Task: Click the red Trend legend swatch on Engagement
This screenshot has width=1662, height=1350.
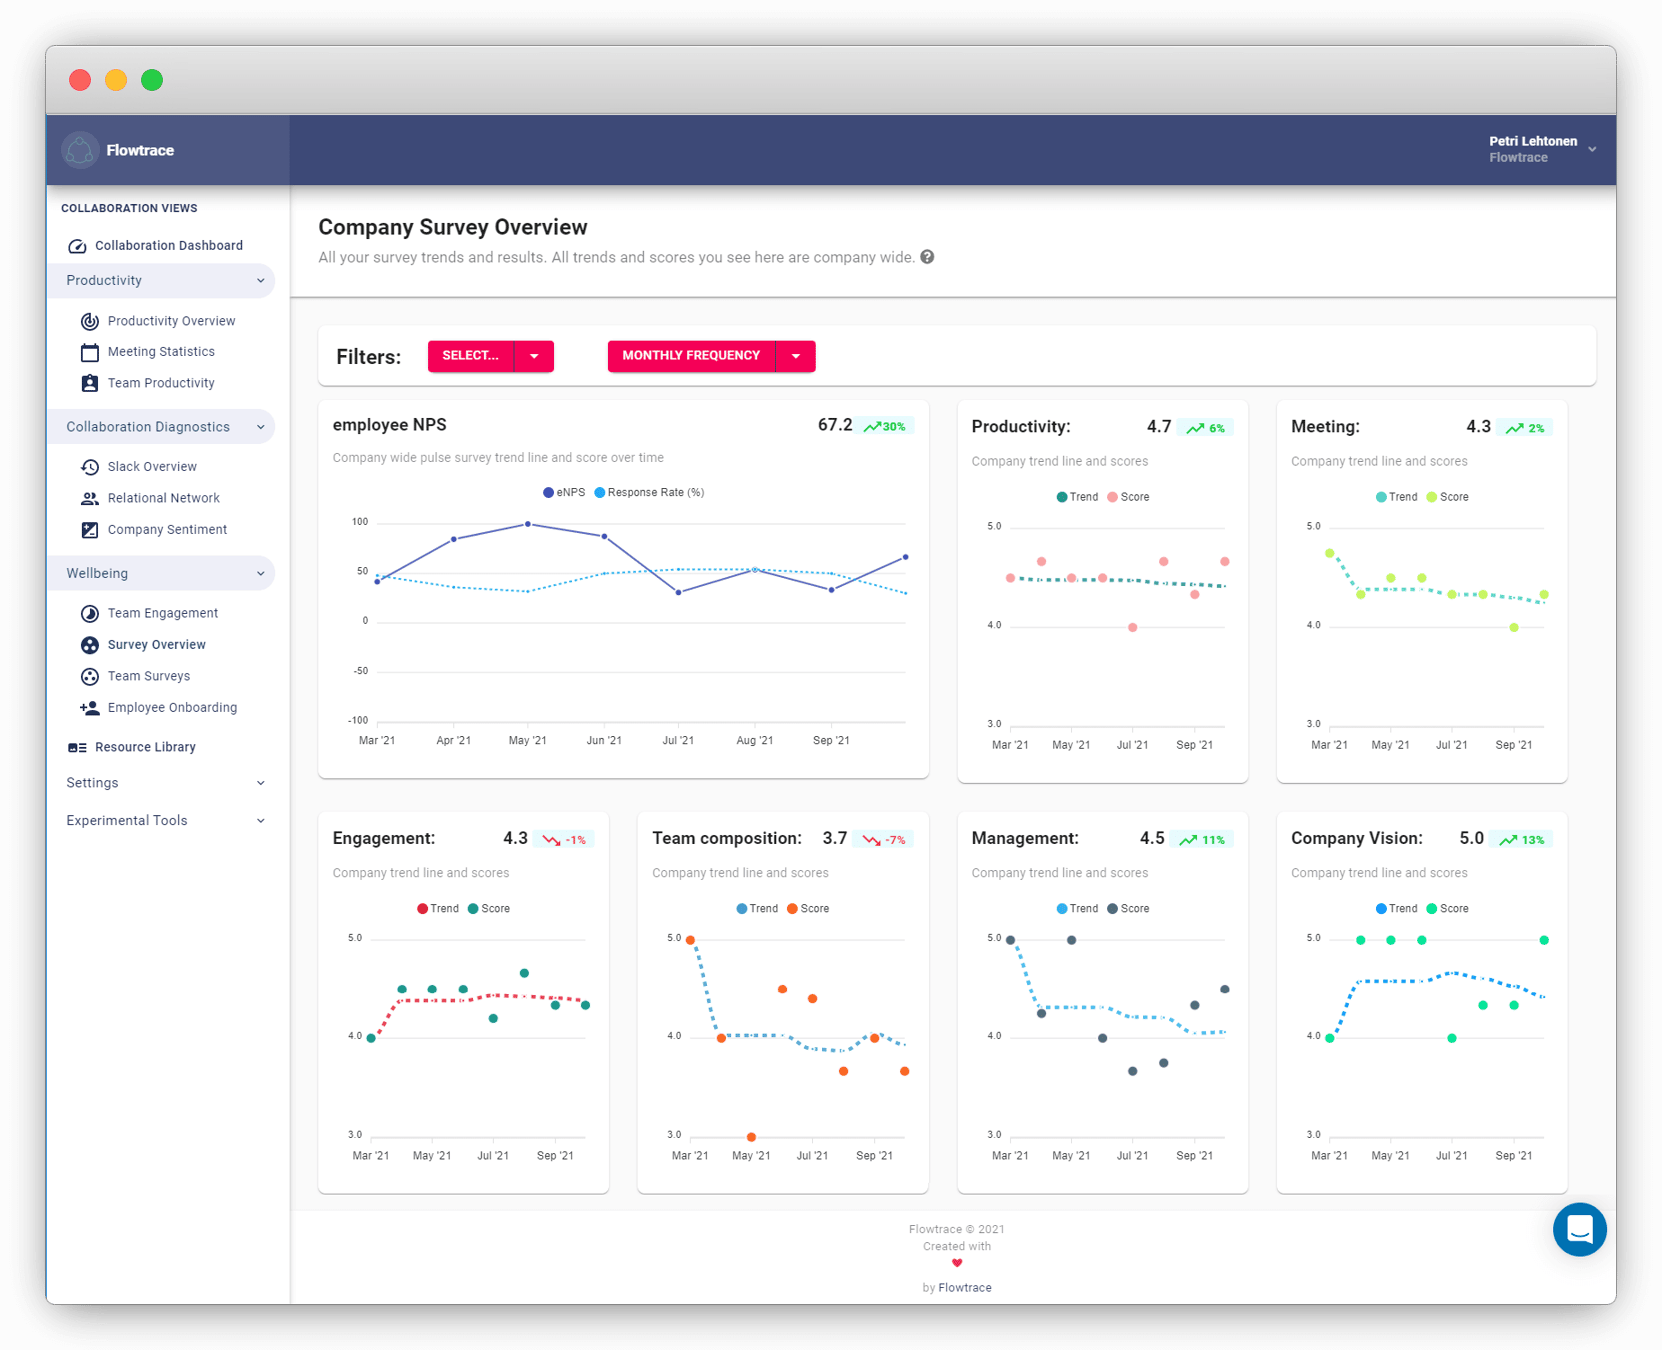Action: click(421, 908)
